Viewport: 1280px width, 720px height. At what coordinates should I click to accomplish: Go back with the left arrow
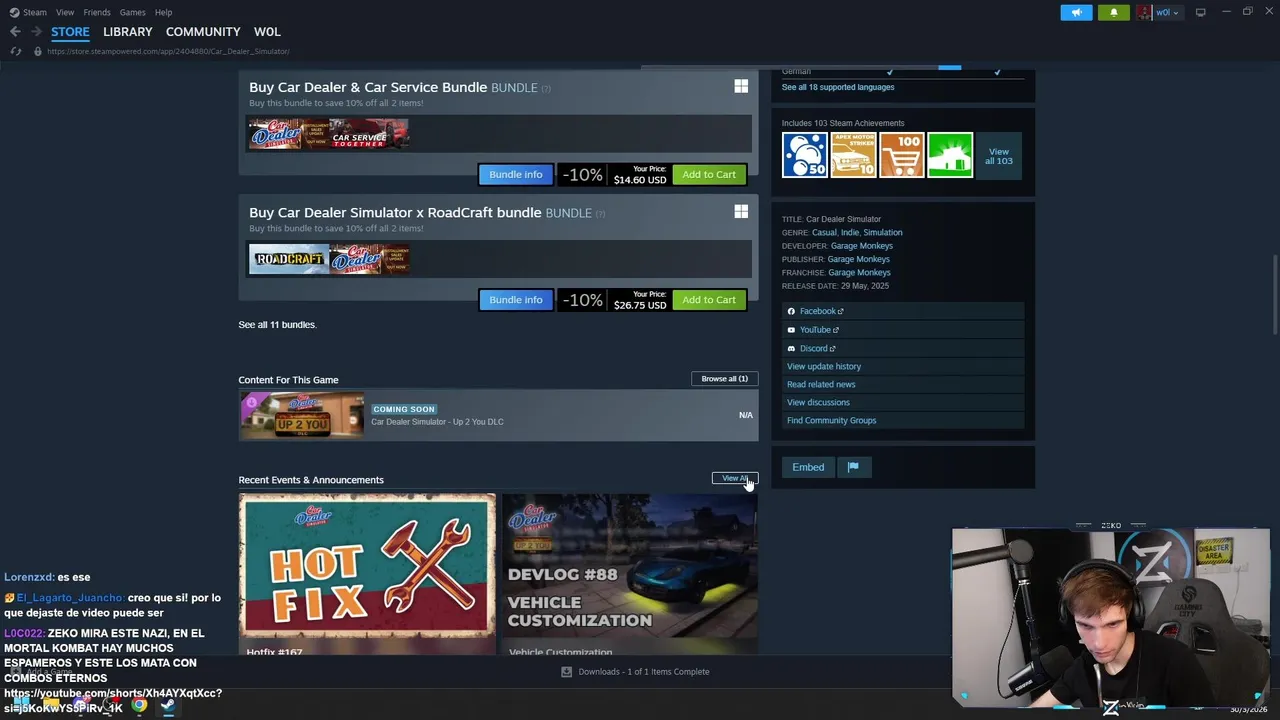(x=15, y=32)
